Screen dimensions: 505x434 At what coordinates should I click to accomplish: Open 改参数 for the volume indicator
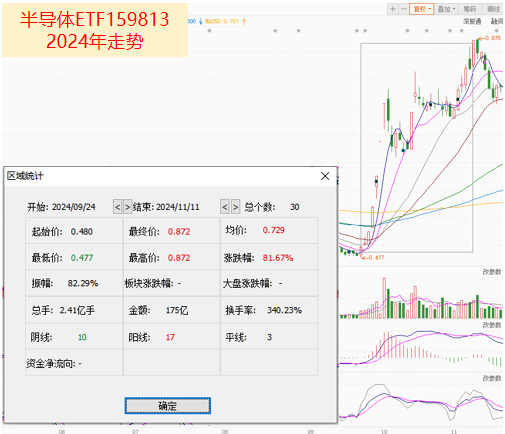(x=492, y=272)
